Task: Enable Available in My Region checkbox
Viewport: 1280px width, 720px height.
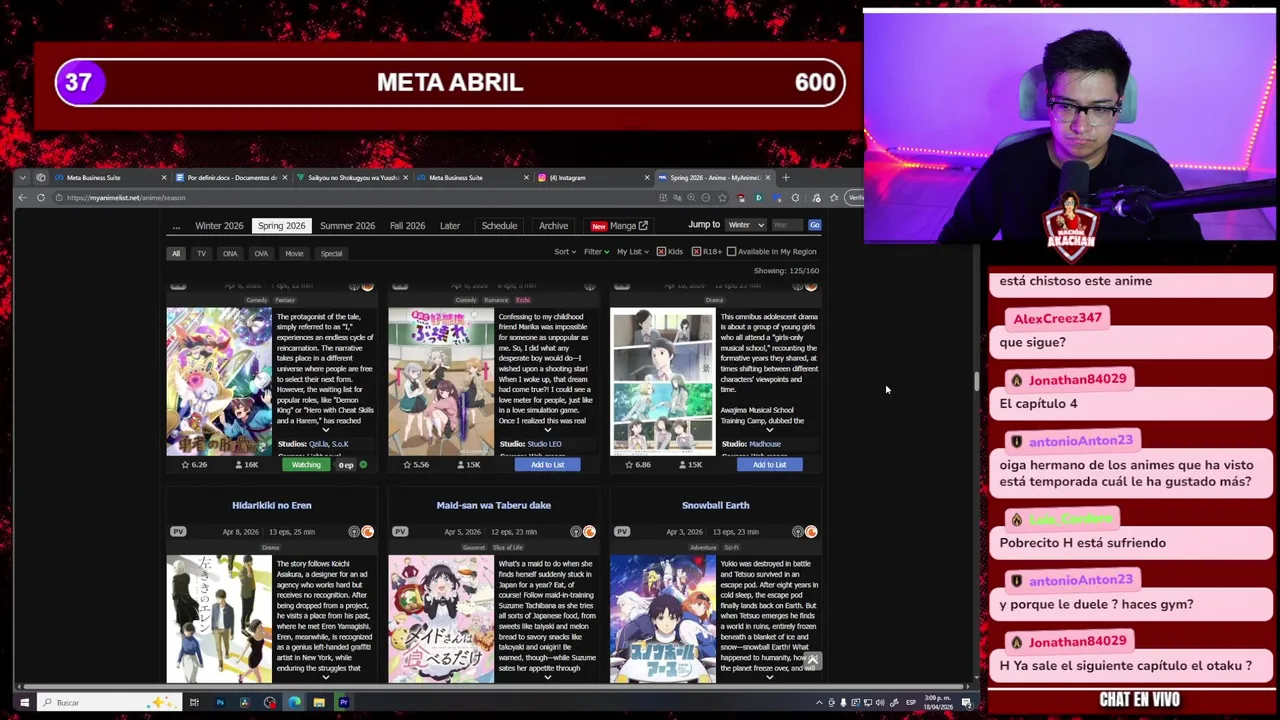Action: 731,252
